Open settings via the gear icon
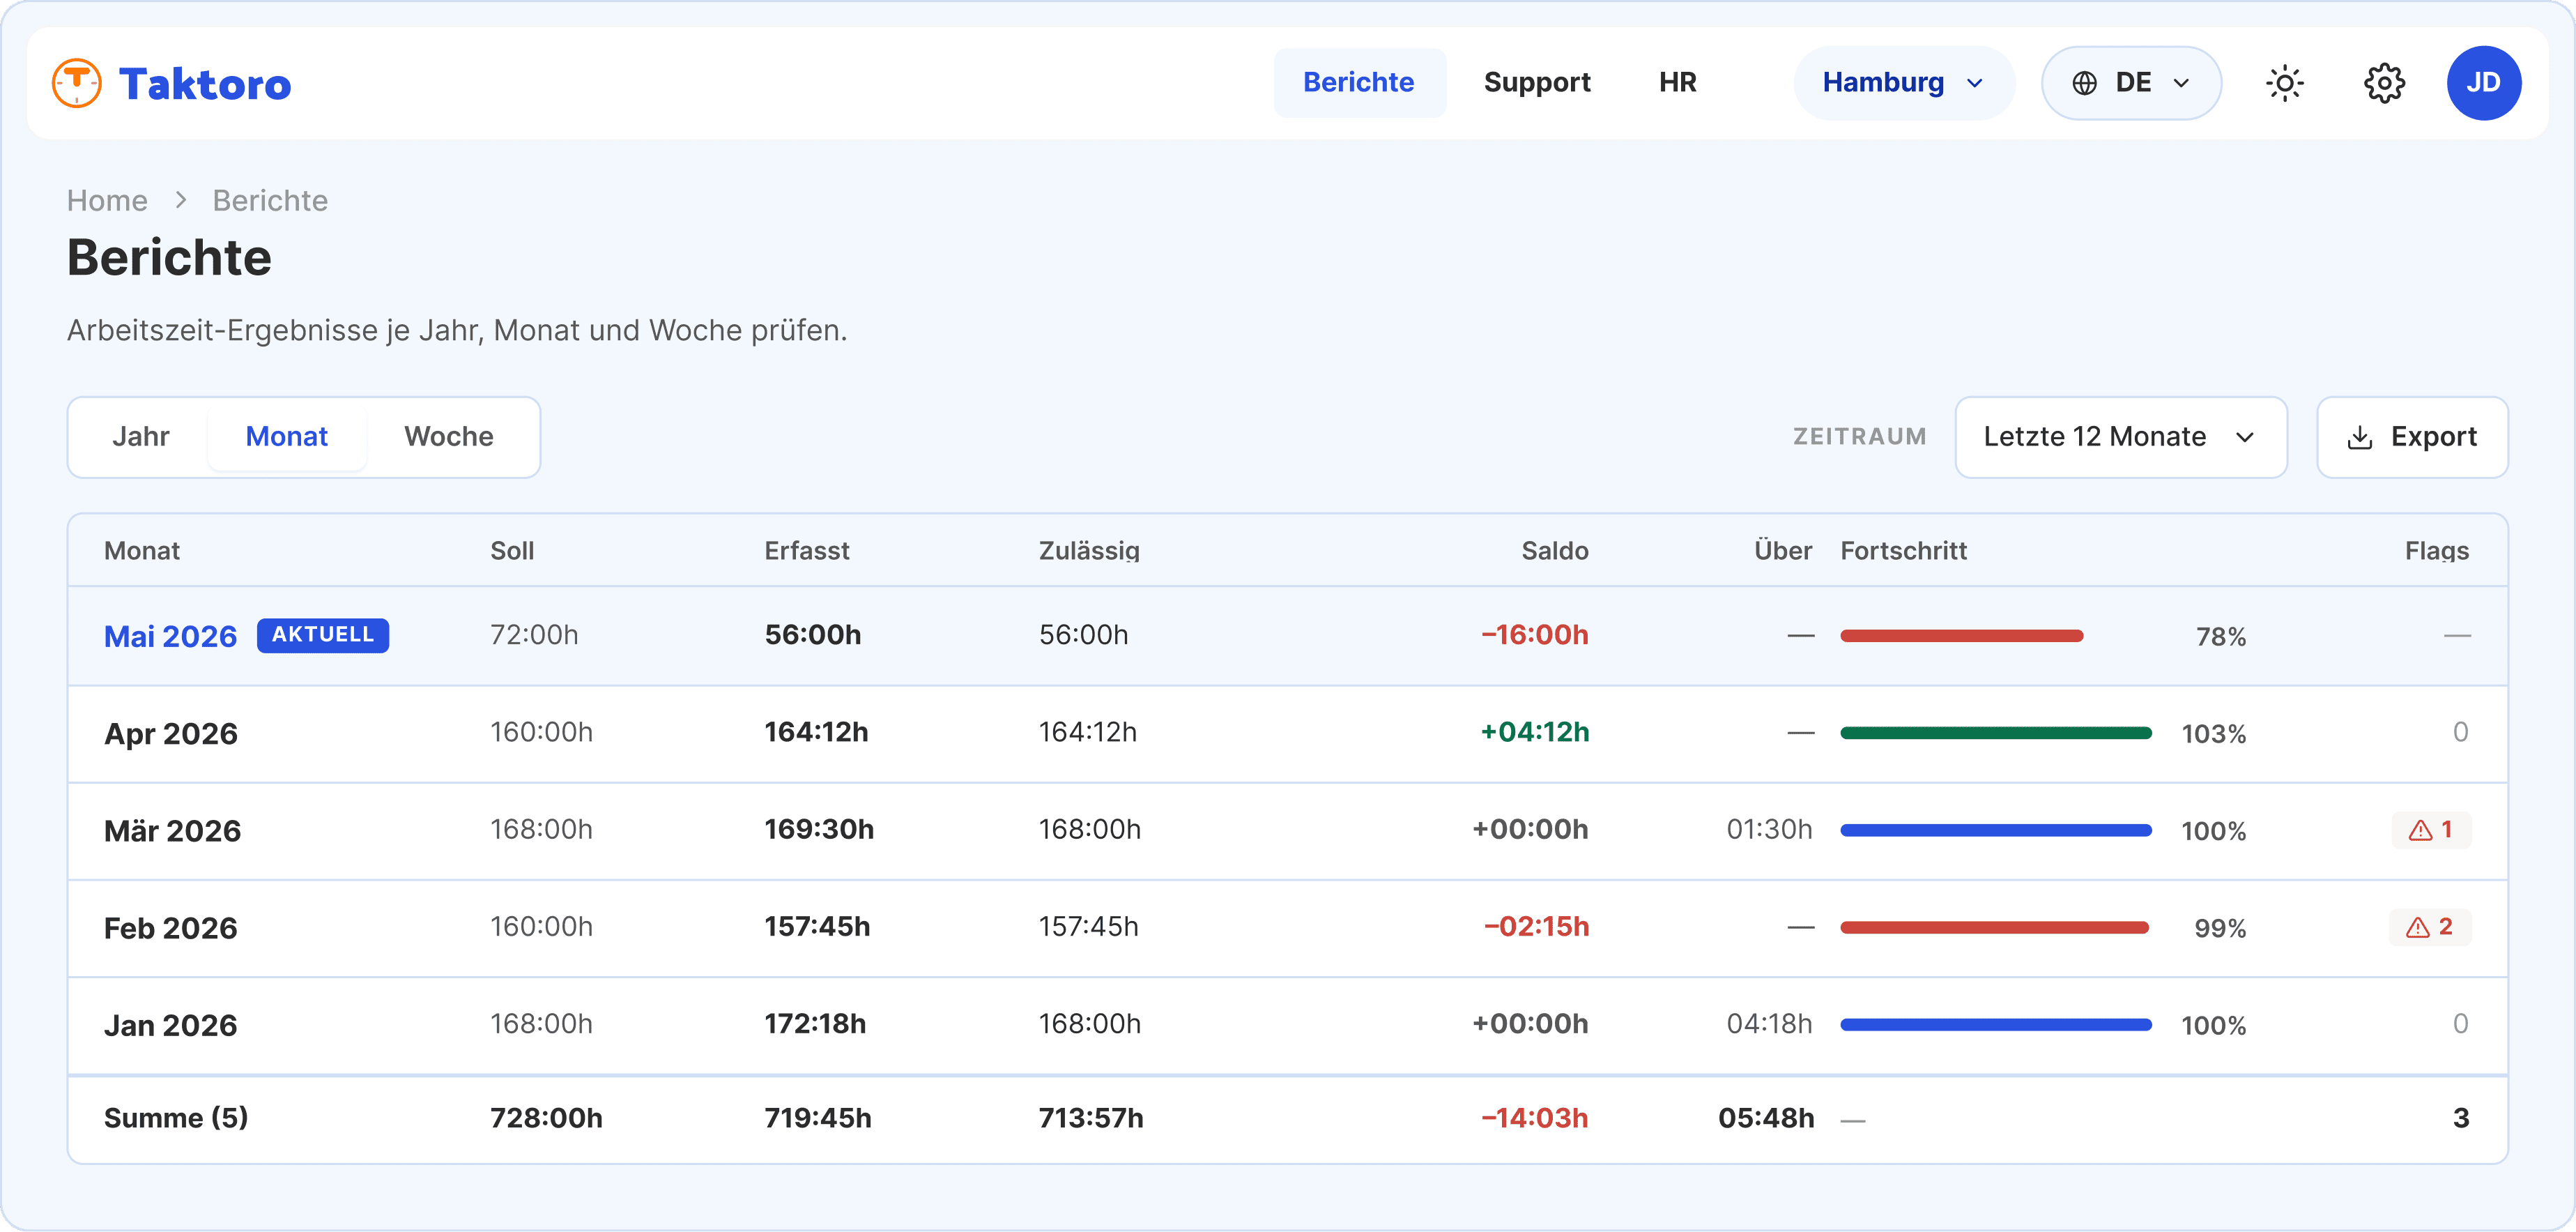The image size is (2576, 1232). pos(2384,83)
